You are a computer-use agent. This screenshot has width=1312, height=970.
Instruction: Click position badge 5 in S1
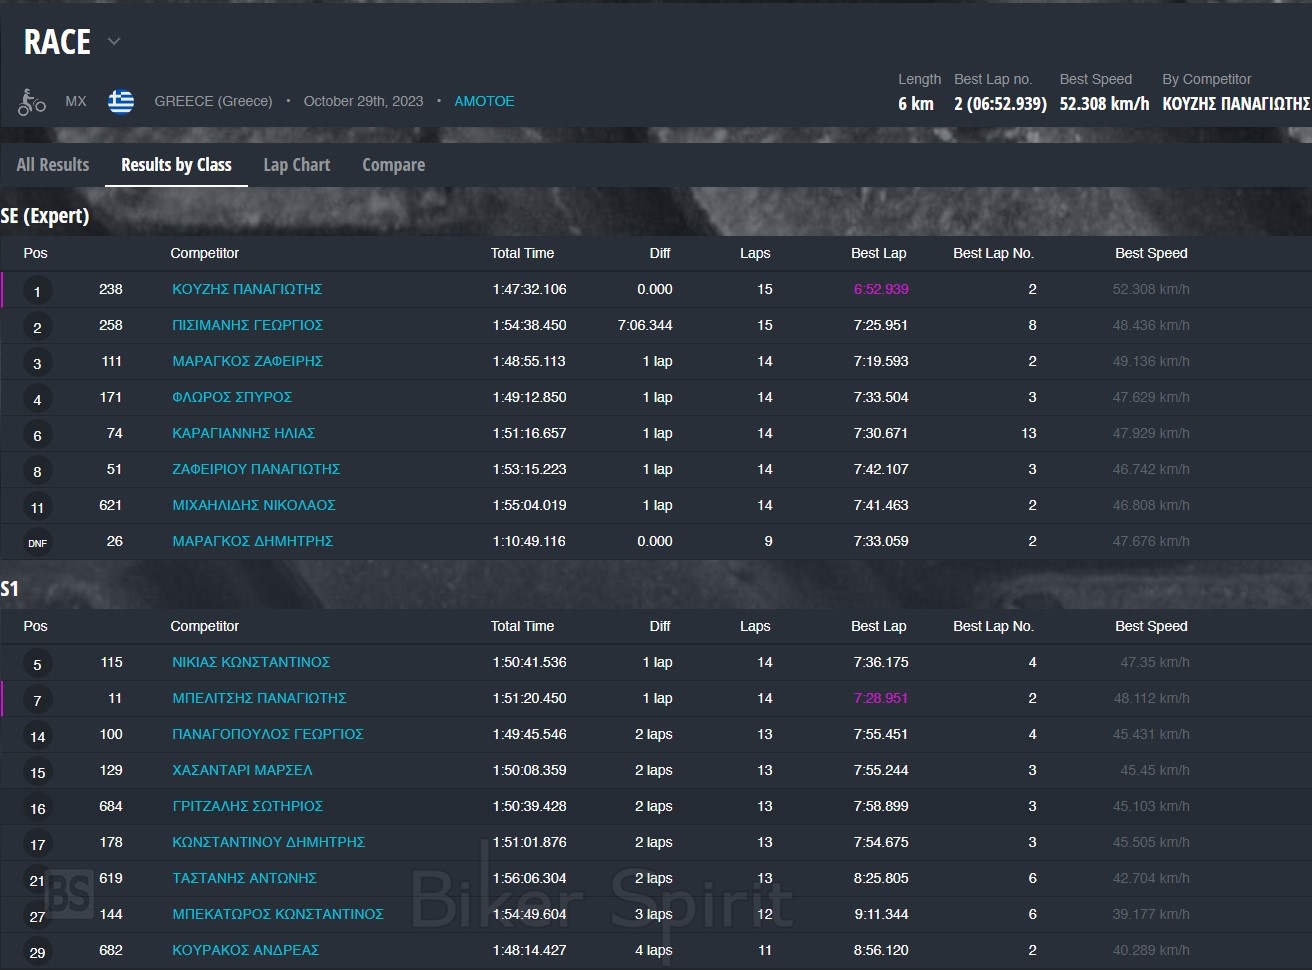point(37,664)
